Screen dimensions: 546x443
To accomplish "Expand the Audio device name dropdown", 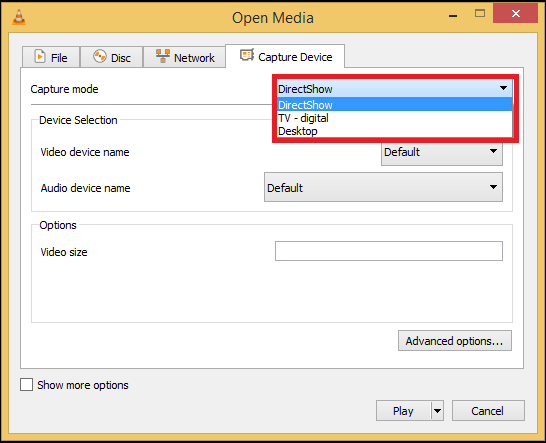I will pyautogui.click(x=383, y=187).
